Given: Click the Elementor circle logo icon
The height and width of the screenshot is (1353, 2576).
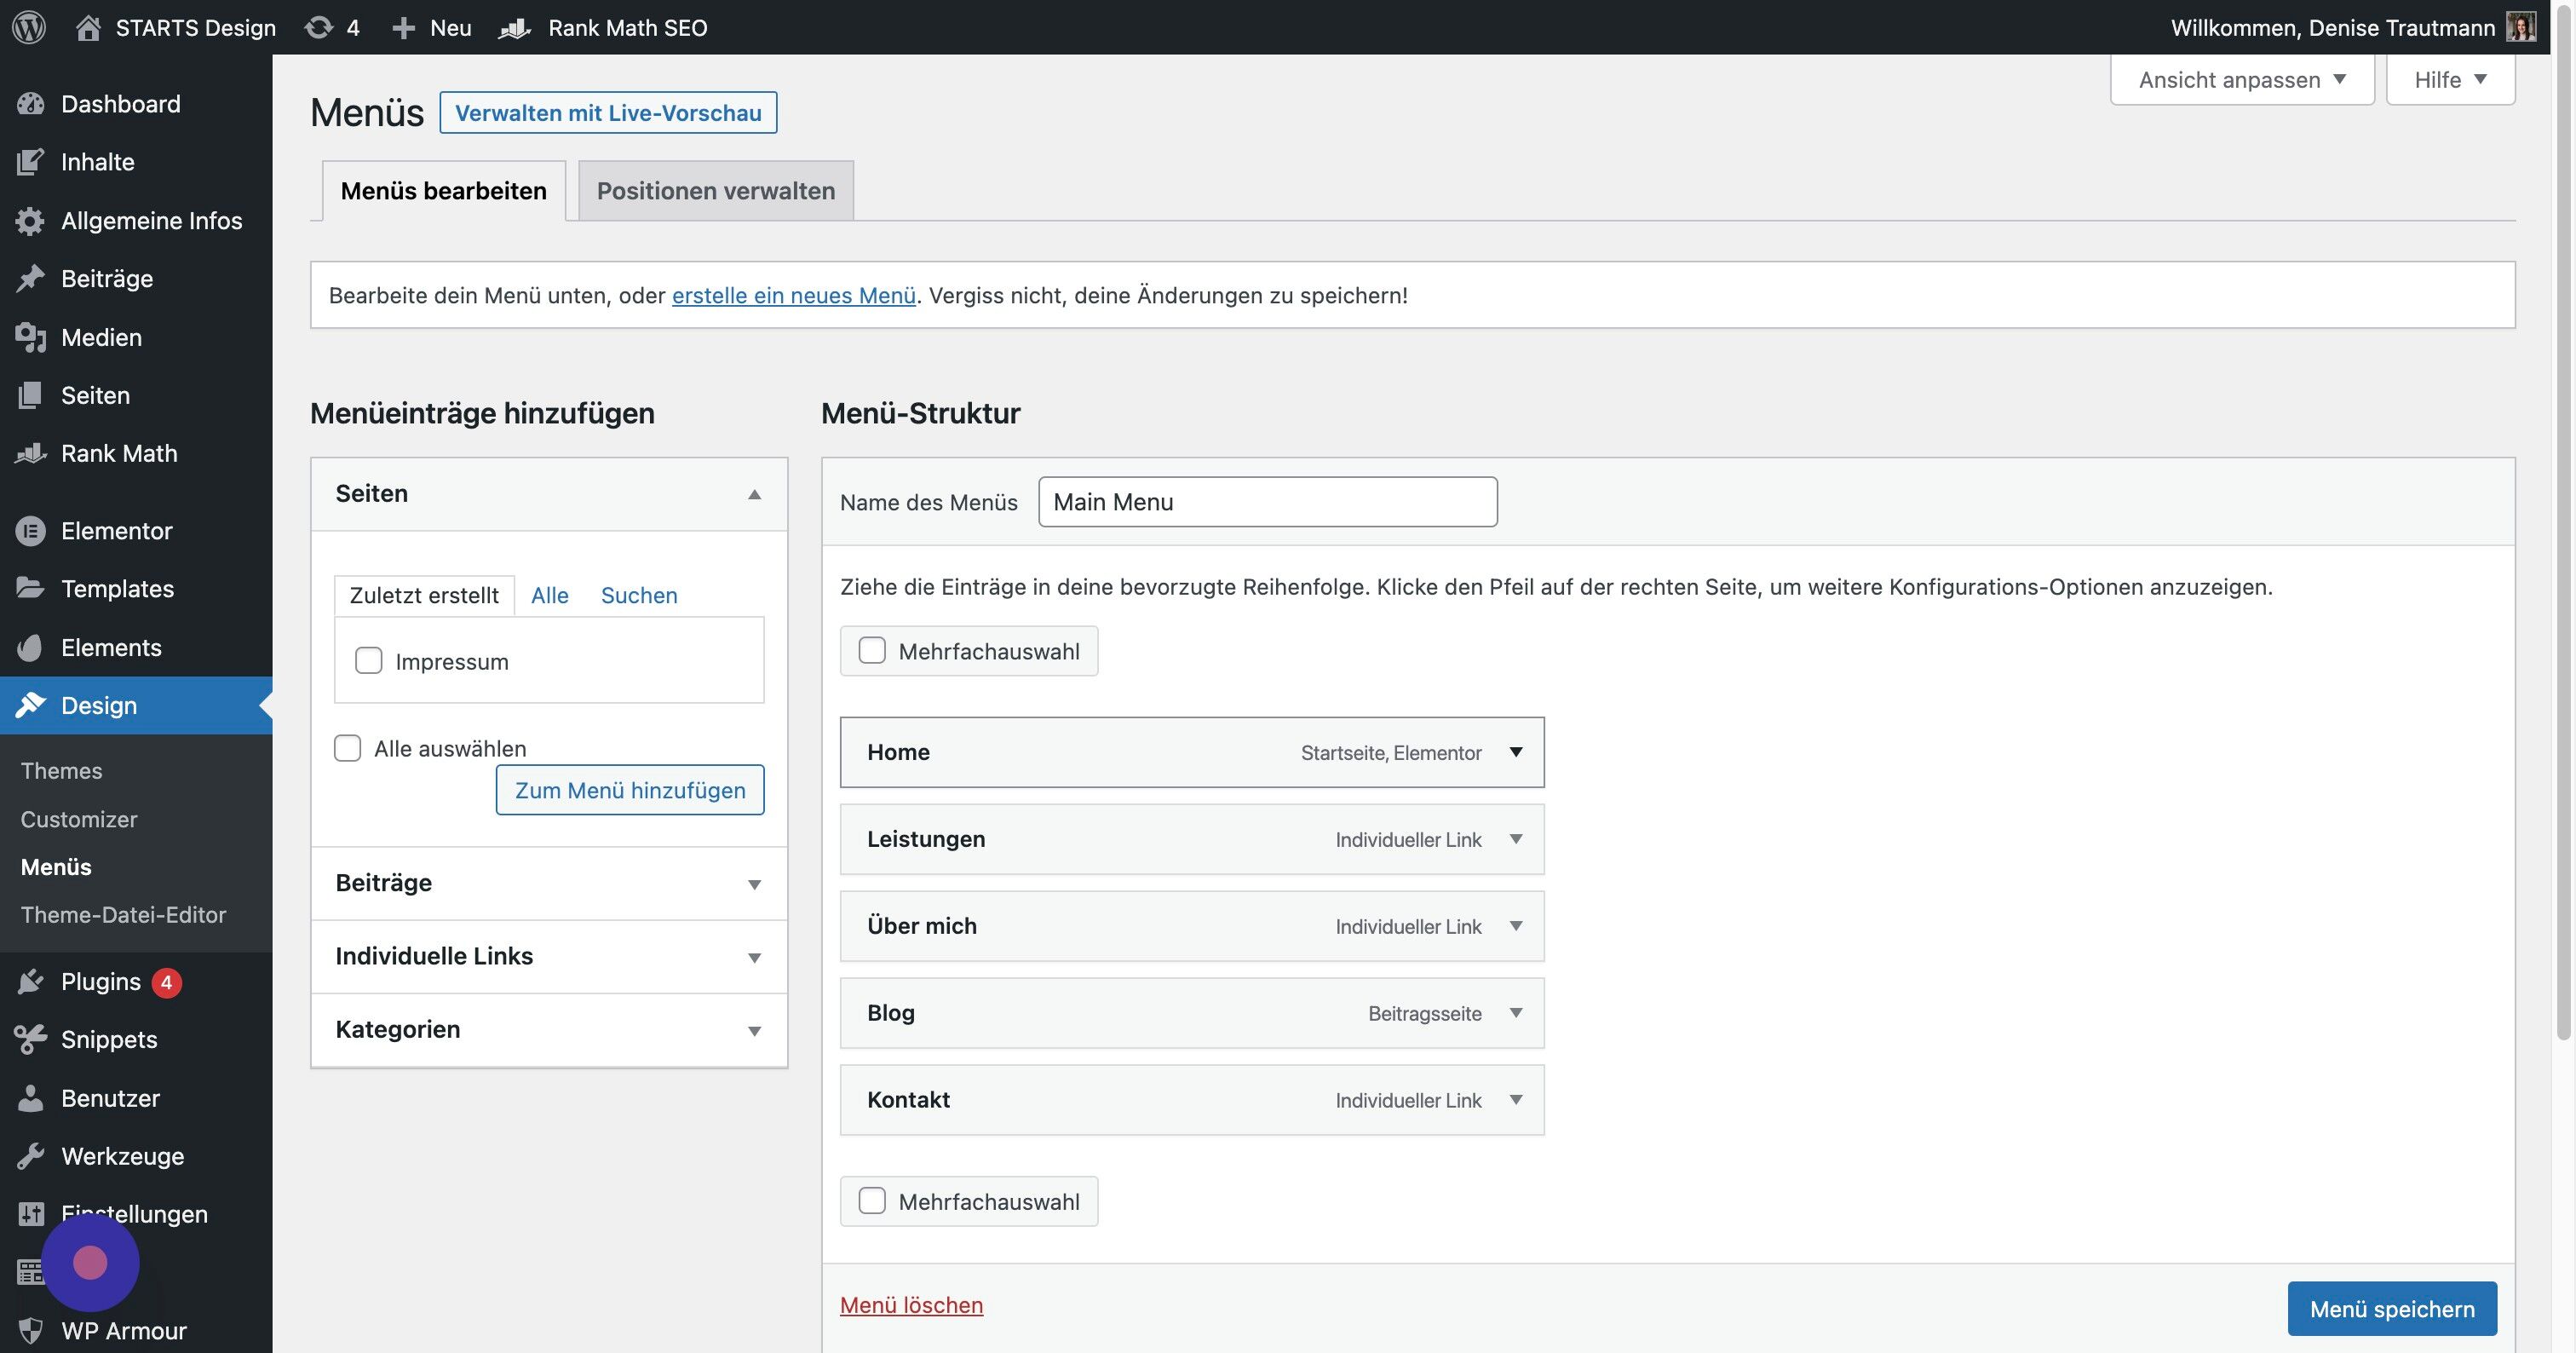Looking at the screenshot, I should click(x=31, y=531).
